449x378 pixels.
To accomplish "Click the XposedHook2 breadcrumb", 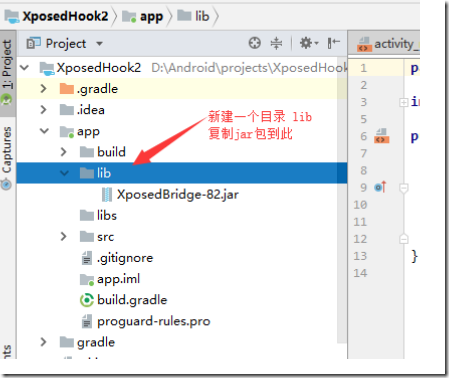I will 57,16.
